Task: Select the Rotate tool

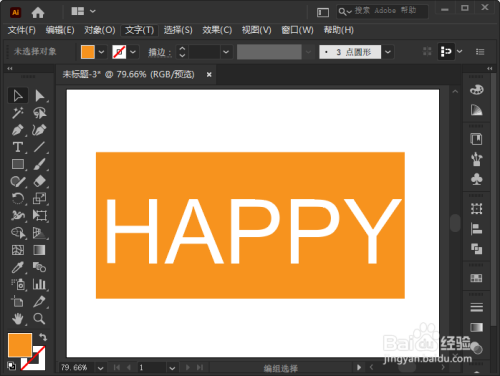Action: [x=18, y=198]
